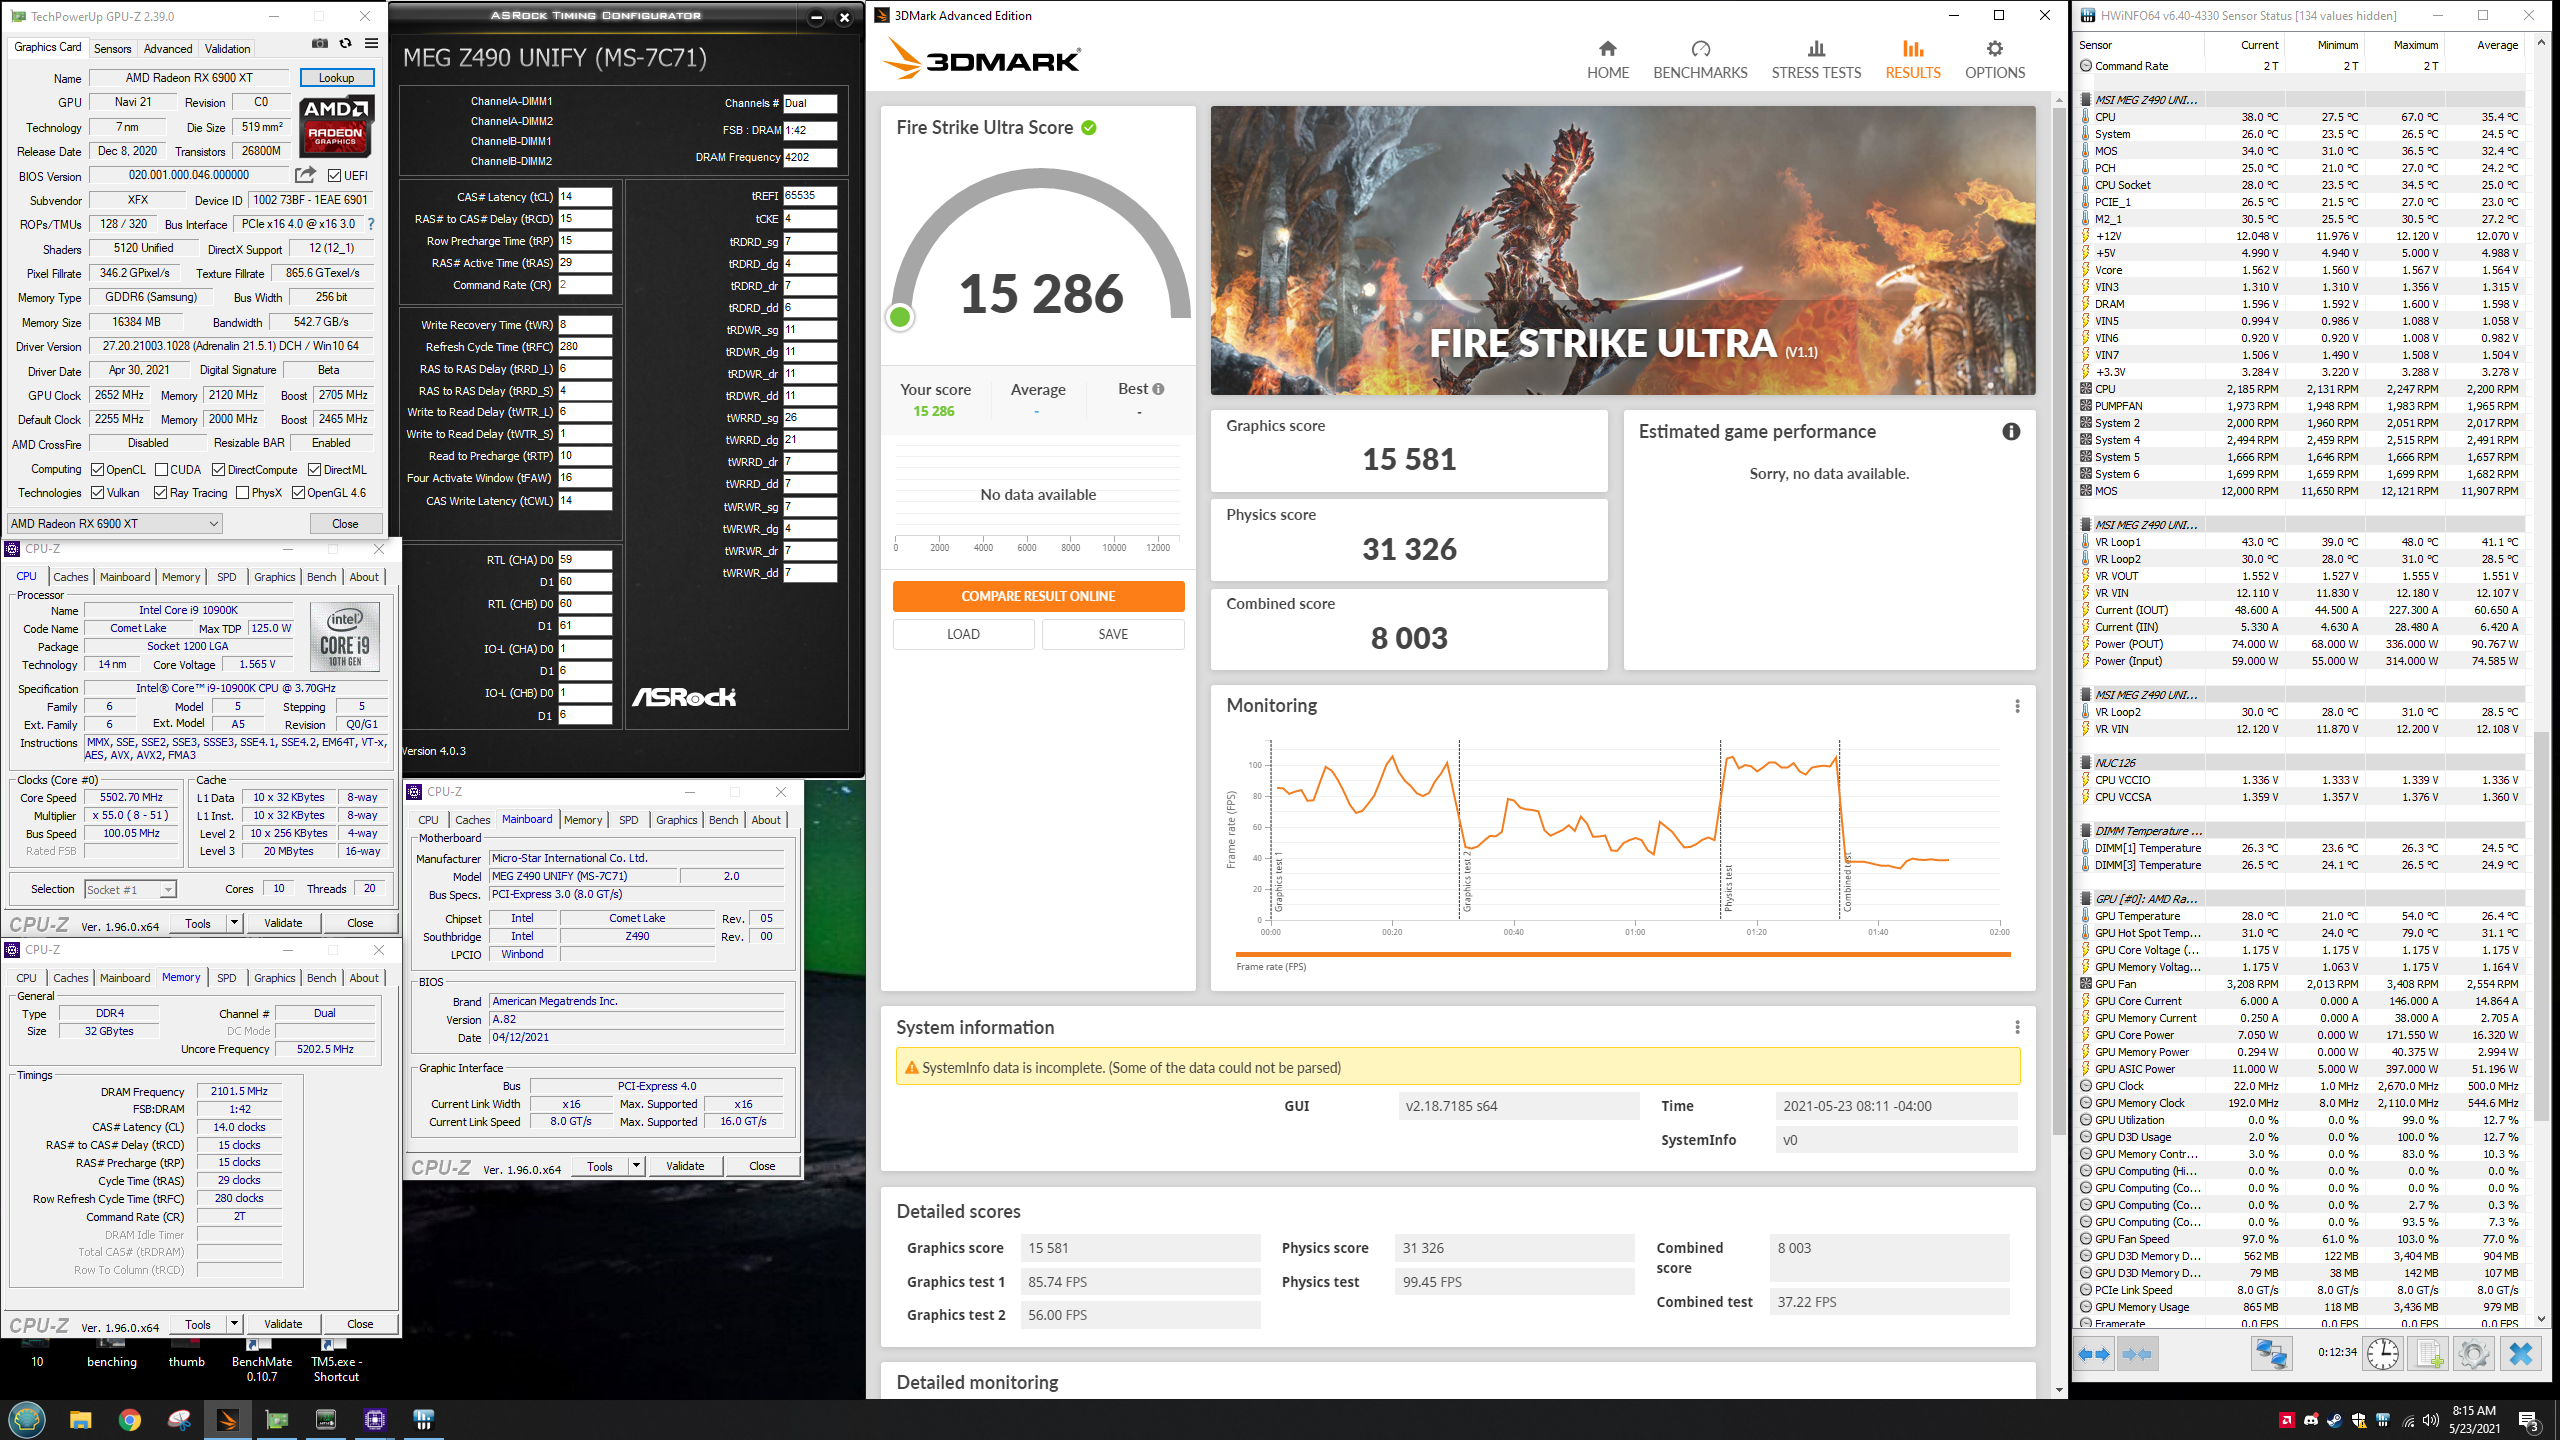The width and height of the screenshot is (2560, 1440).
Task: Collapse the first MSI MEG Z490 UNI sensor group
Action: pyautogui.click(x=2085, y=100)
